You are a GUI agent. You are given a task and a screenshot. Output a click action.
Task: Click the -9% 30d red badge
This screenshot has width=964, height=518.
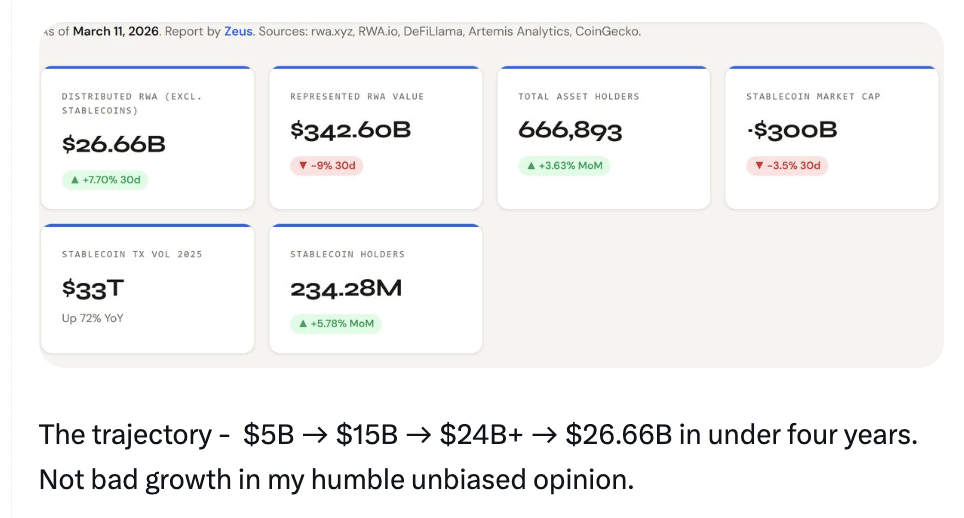tap(326, 165)
